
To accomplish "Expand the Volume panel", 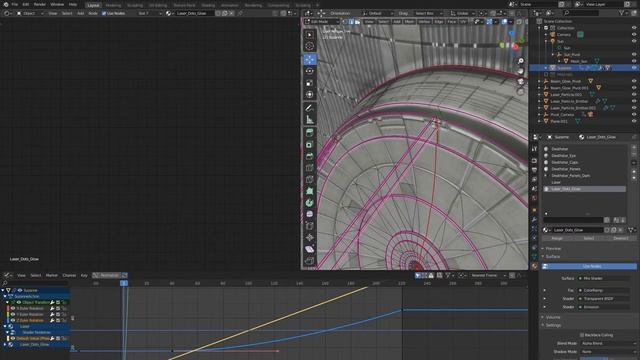I will coord(553,317).
